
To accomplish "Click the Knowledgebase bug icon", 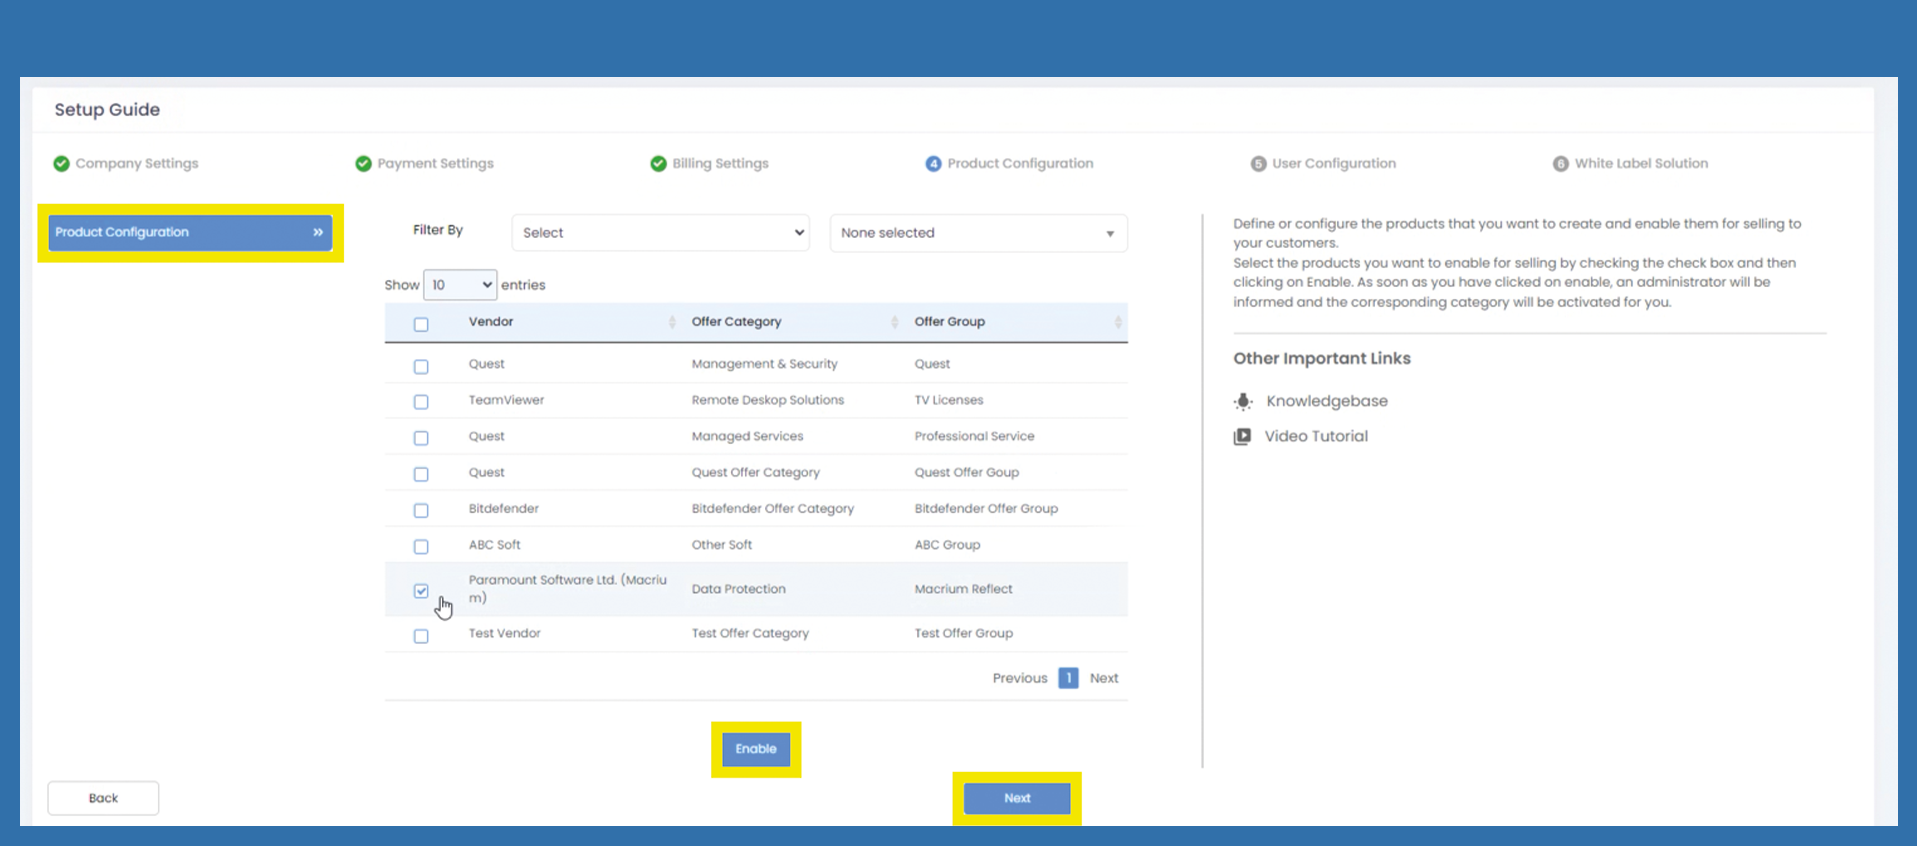I will click(x=1243, y=401).
